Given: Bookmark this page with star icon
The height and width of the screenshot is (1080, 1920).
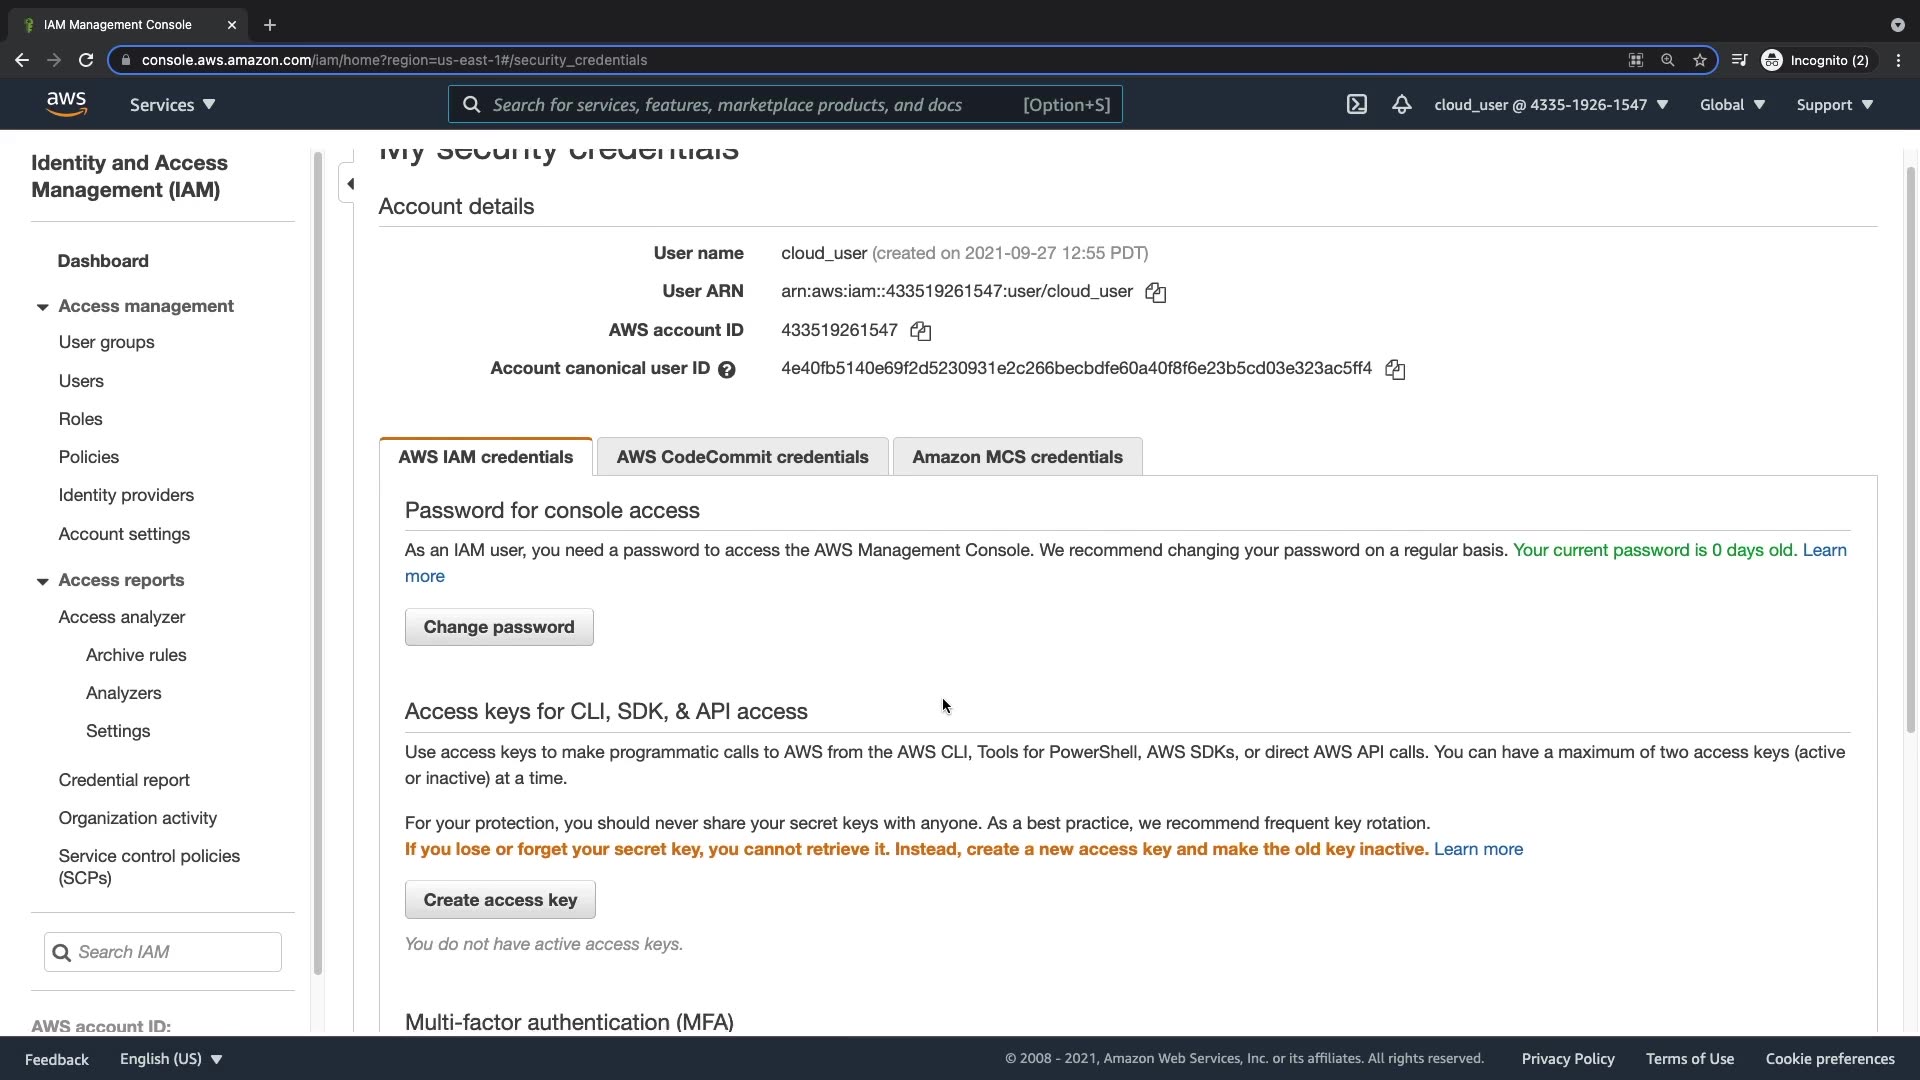Looking at the screenshot, I should click(x=1699, y=60).
